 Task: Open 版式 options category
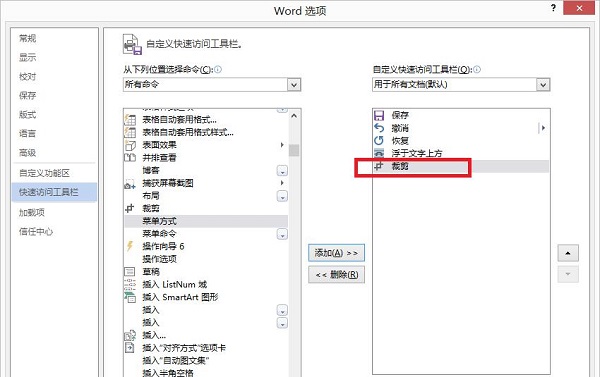click(28, 114)
